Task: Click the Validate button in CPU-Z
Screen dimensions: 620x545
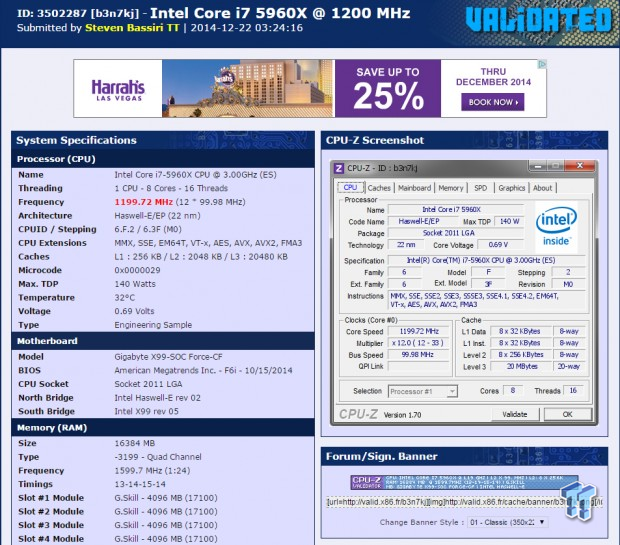Action: 515,414
